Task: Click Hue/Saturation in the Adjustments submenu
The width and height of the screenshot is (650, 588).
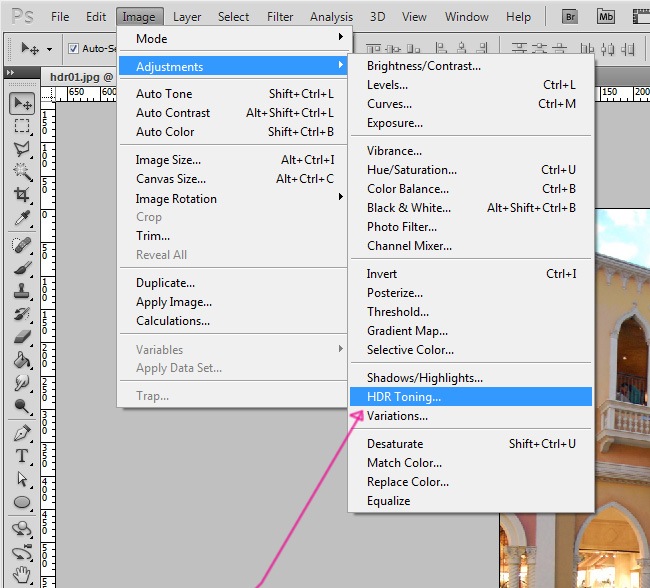Action: point(412,170)
